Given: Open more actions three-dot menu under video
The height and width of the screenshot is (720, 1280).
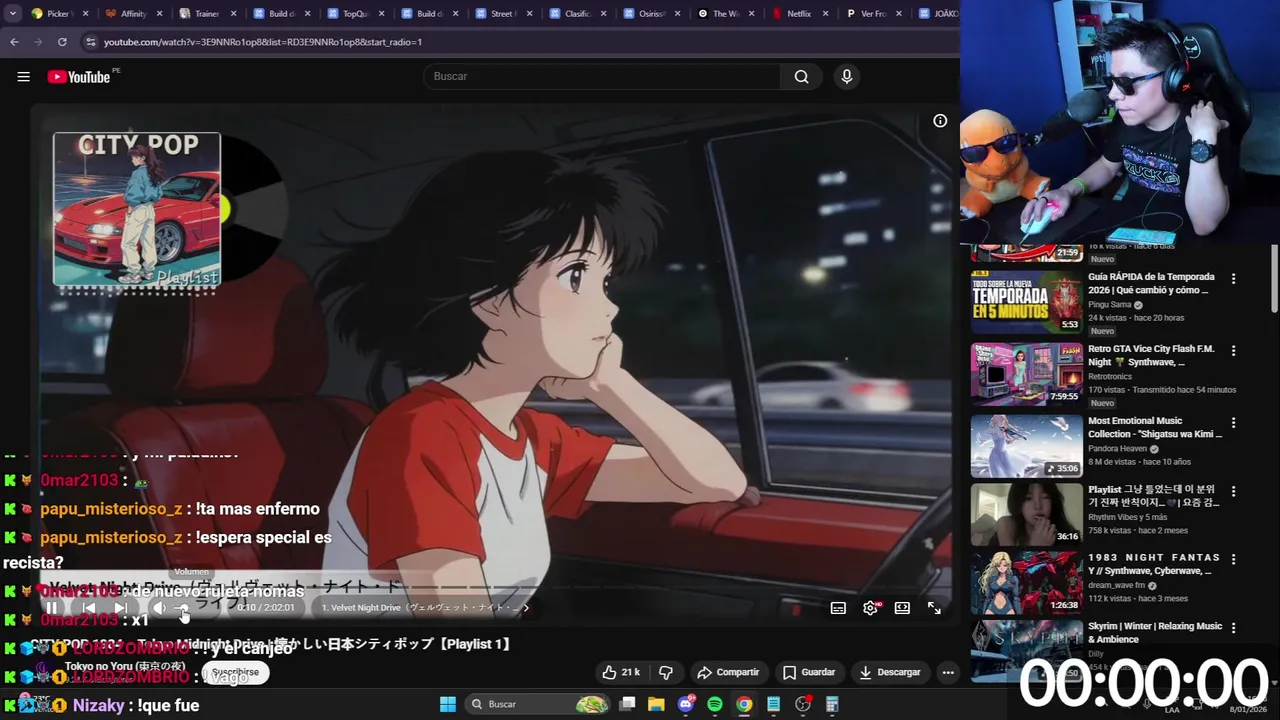Looking at the screenshot, I should click(948, 672).
